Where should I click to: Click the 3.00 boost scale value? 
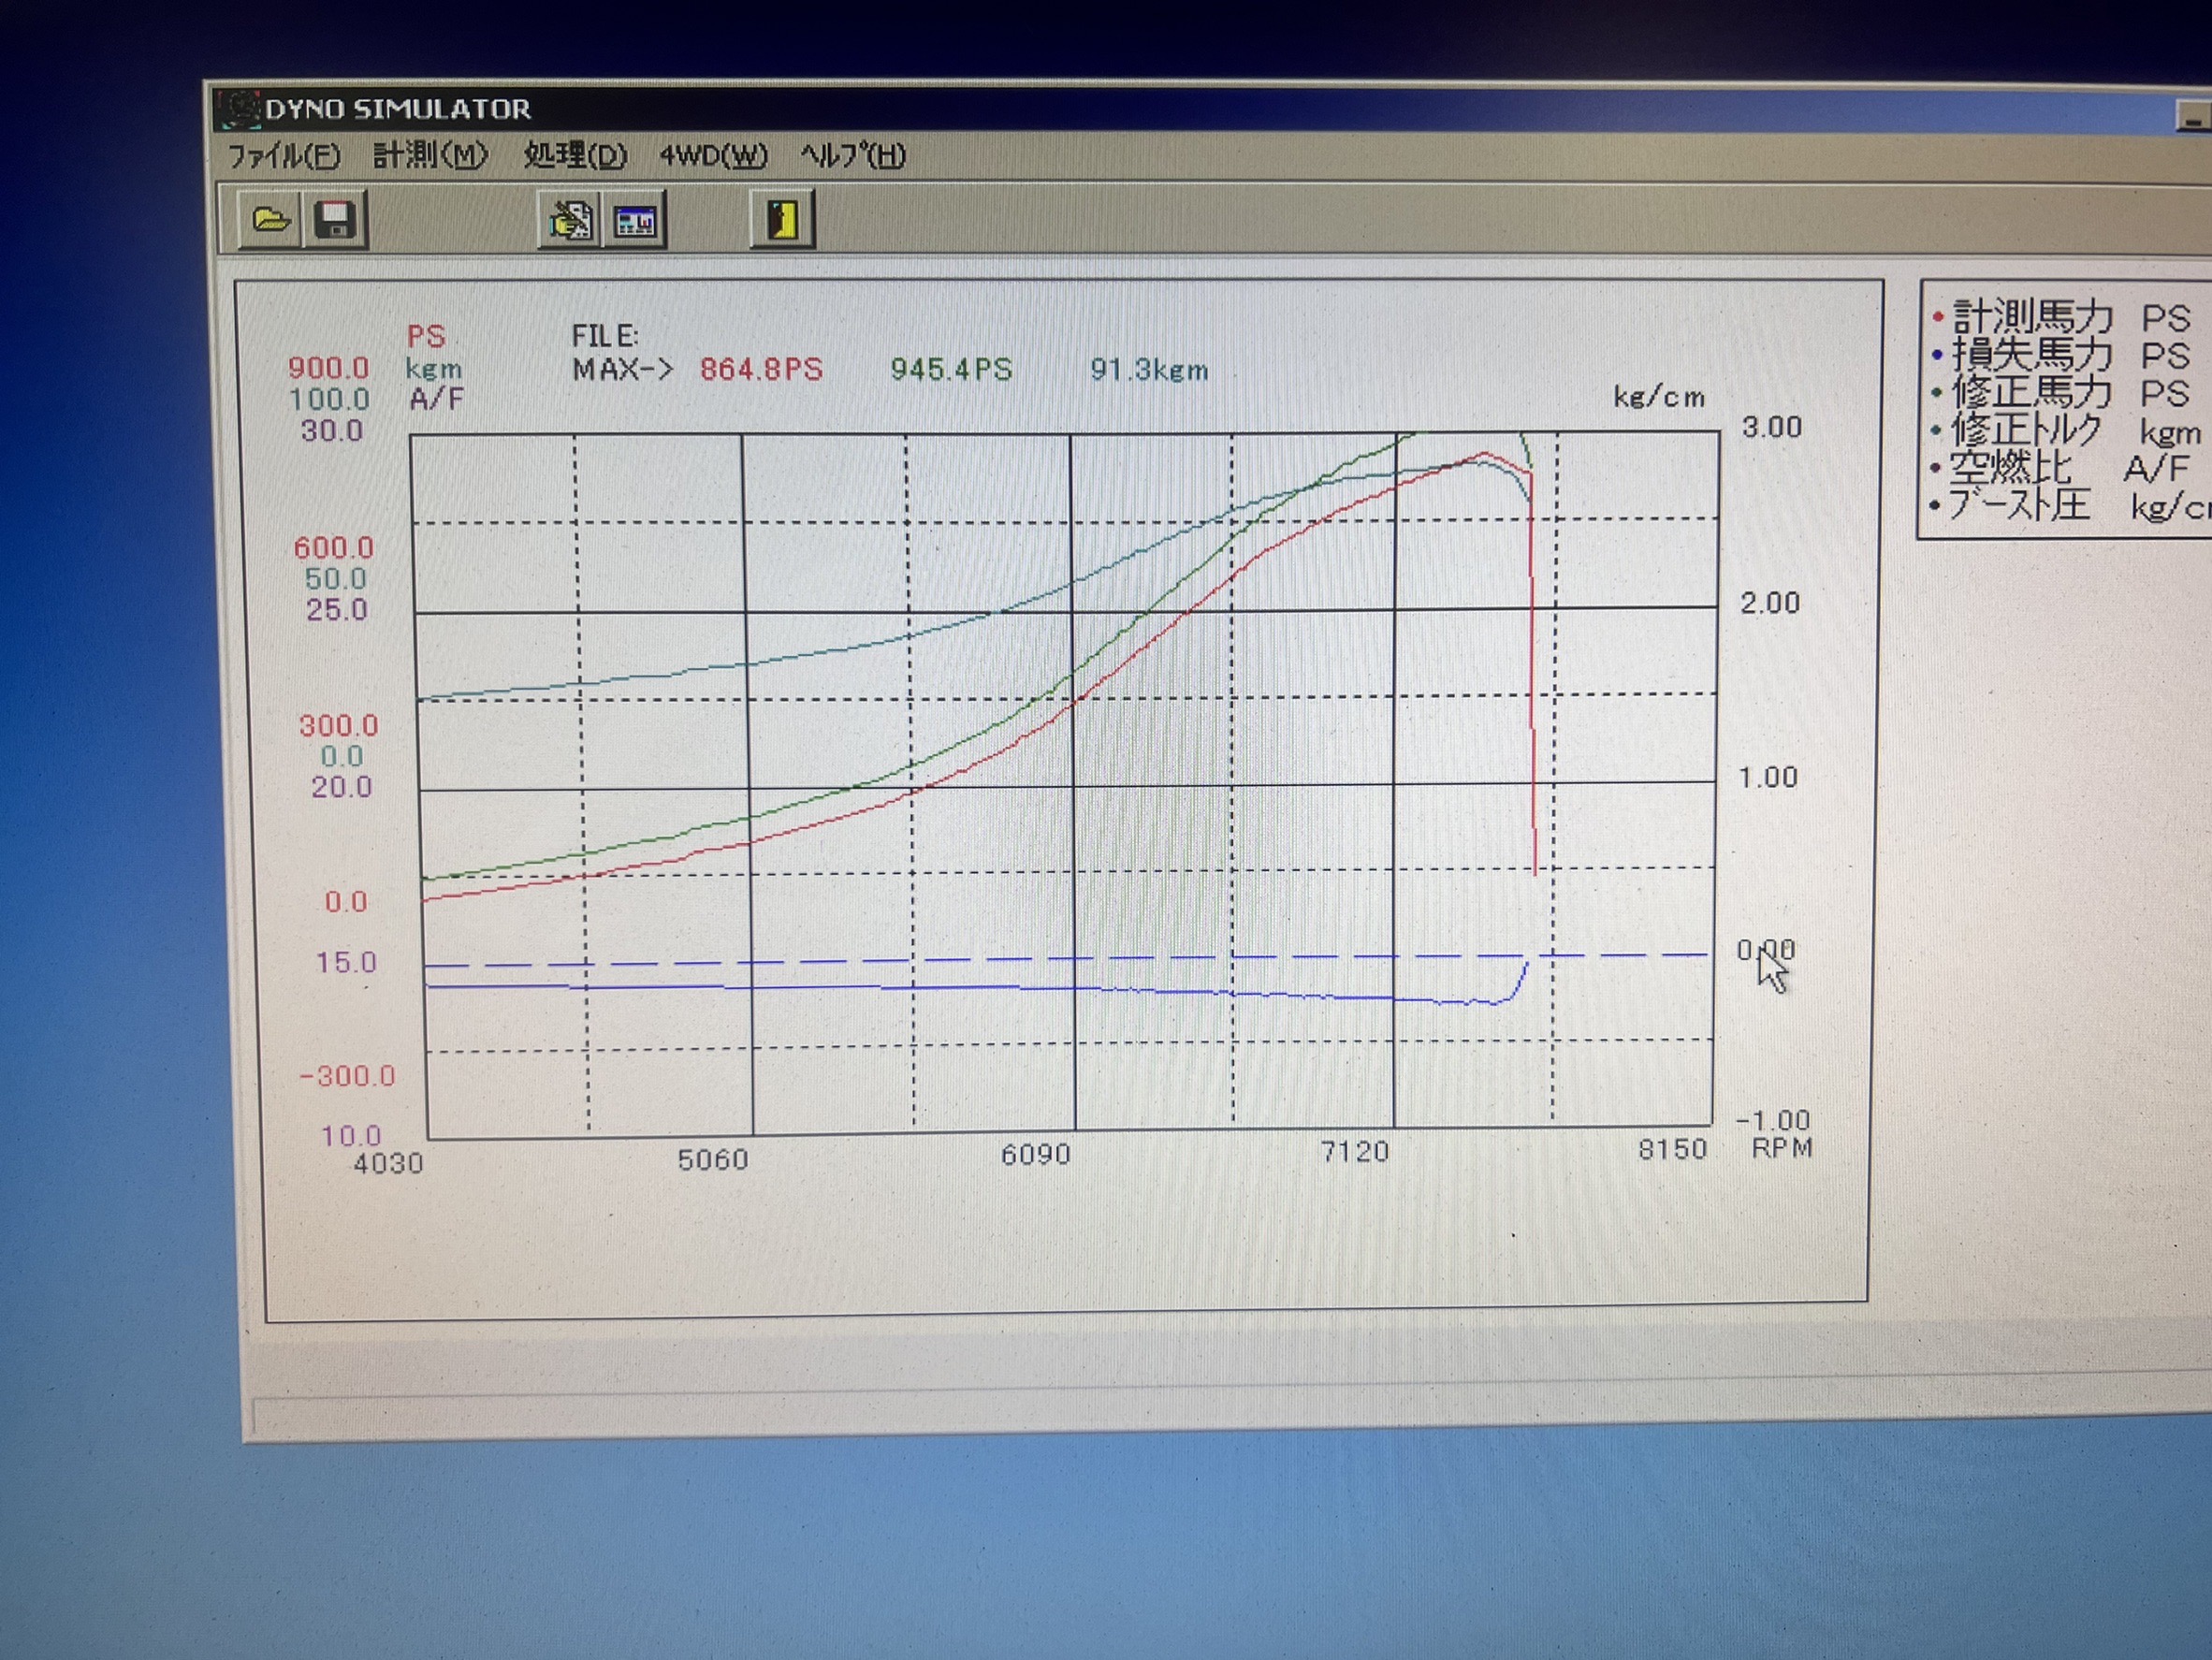point(1771,427)
